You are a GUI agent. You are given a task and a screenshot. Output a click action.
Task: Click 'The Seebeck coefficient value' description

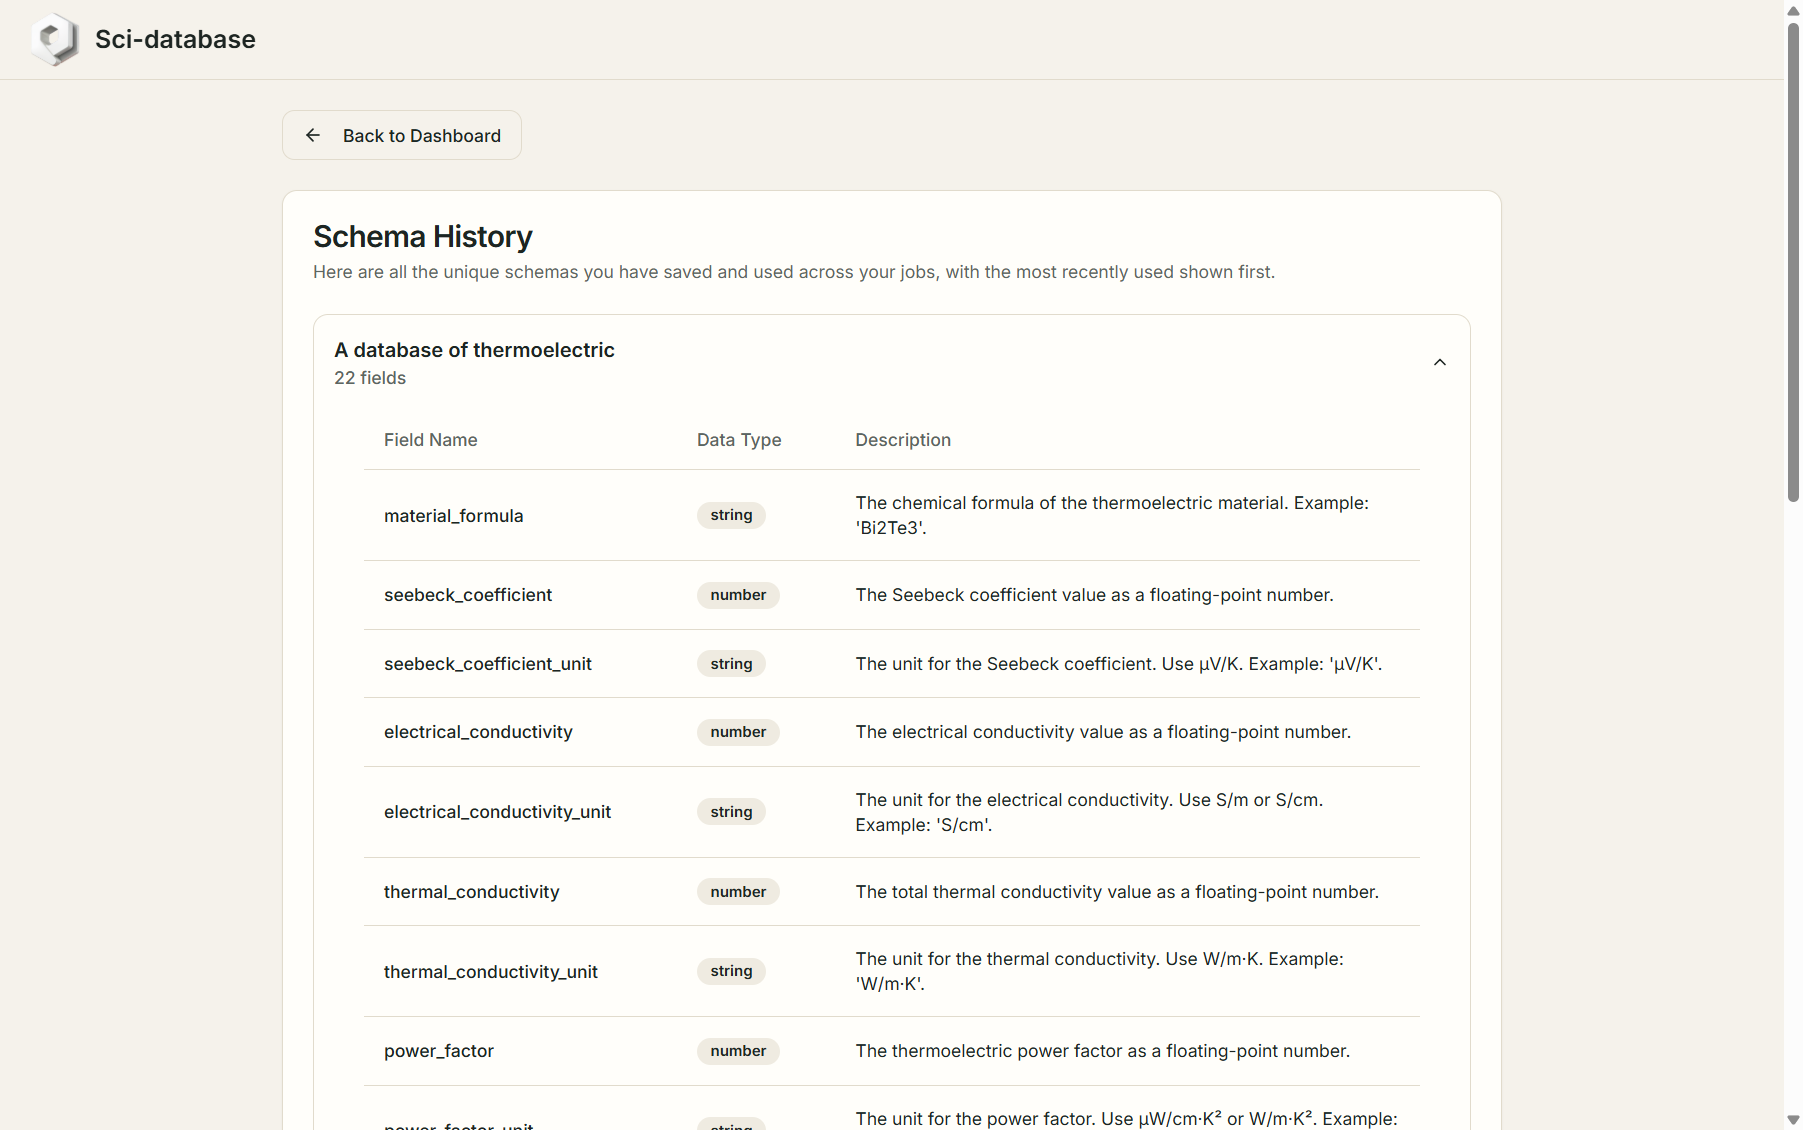point(1094,595)
